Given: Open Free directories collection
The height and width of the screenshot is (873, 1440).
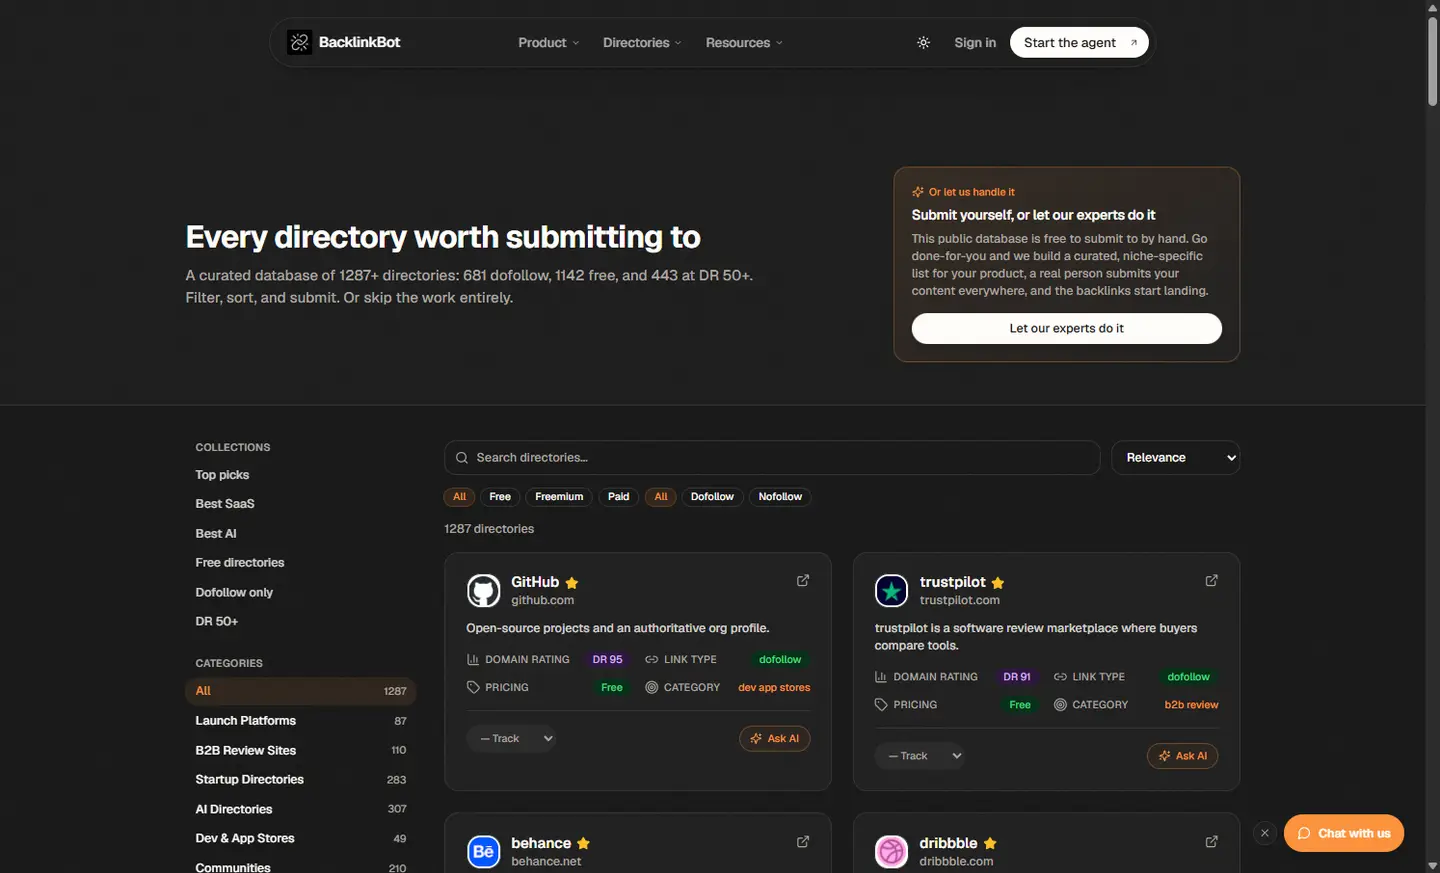Looking at the screenshot, I should [x=240, y=563].
